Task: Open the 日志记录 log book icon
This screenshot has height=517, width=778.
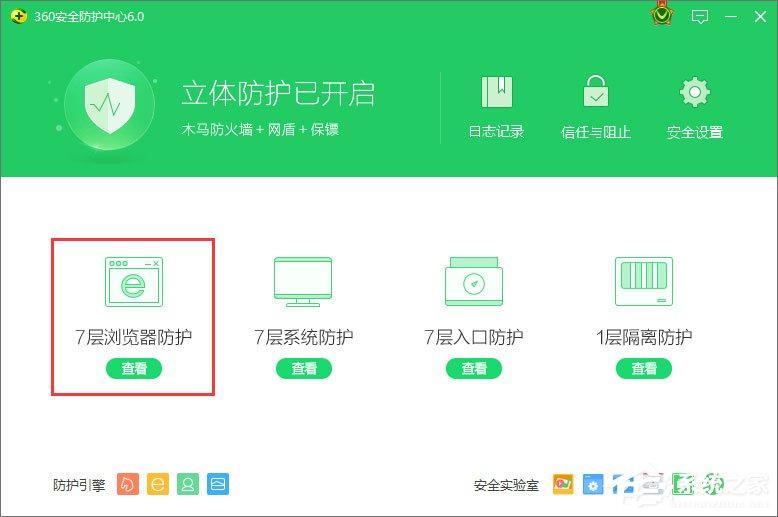Action: pyautogui.click(x=497, y=92)
